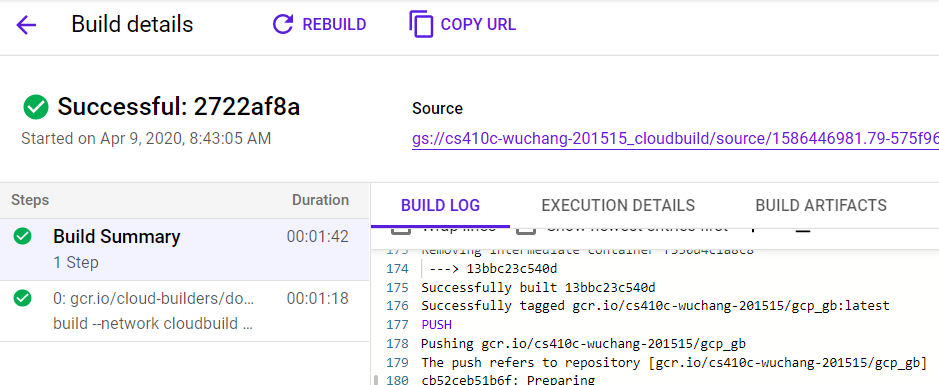The width and height of the screenshot is (939, 385).
Task: Click the 00:01:18 duration value
Action: pos(317,298)
